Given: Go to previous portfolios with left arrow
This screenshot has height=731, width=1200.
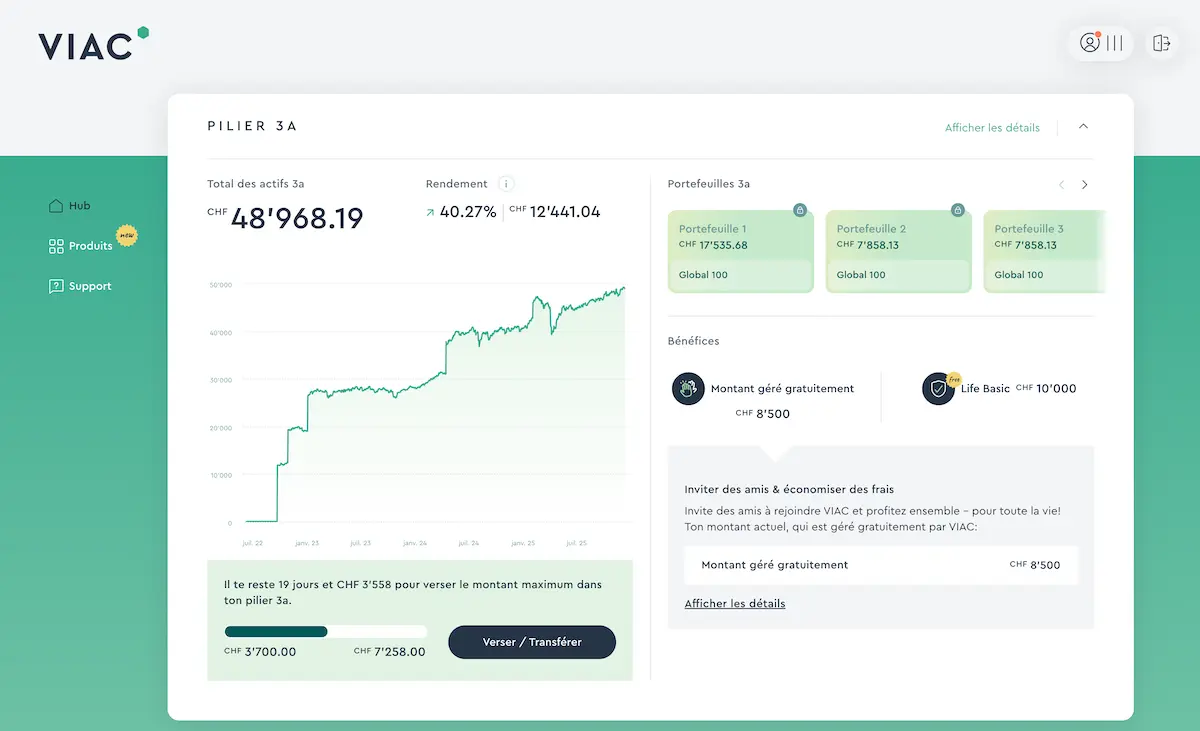Looking at the screenshot, I should point(1061,185).
